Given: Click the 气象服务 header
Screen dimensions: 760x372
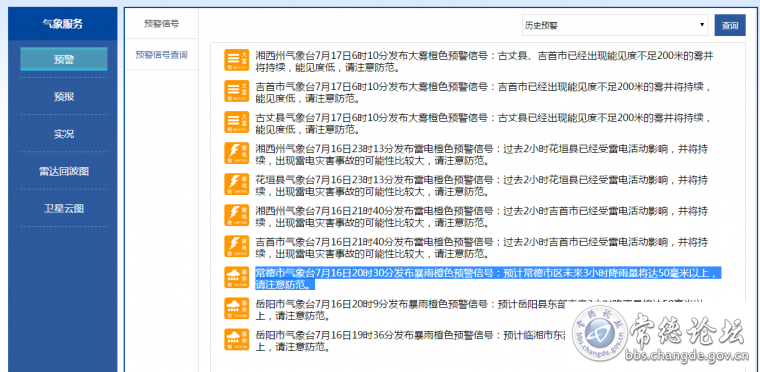Looking at the screenshot, I should pyautogui.click(x=63, y=23).
